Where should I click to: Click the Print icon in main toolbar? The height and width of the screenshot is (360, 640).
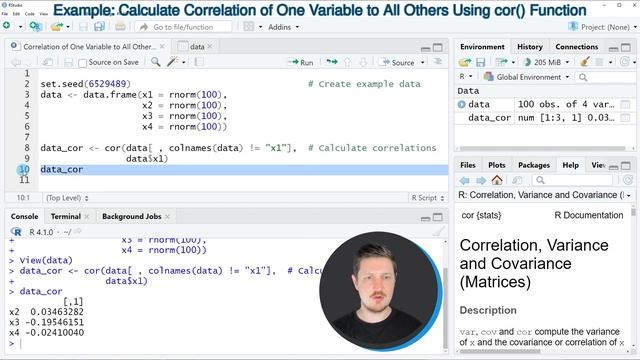coord(120,27)
